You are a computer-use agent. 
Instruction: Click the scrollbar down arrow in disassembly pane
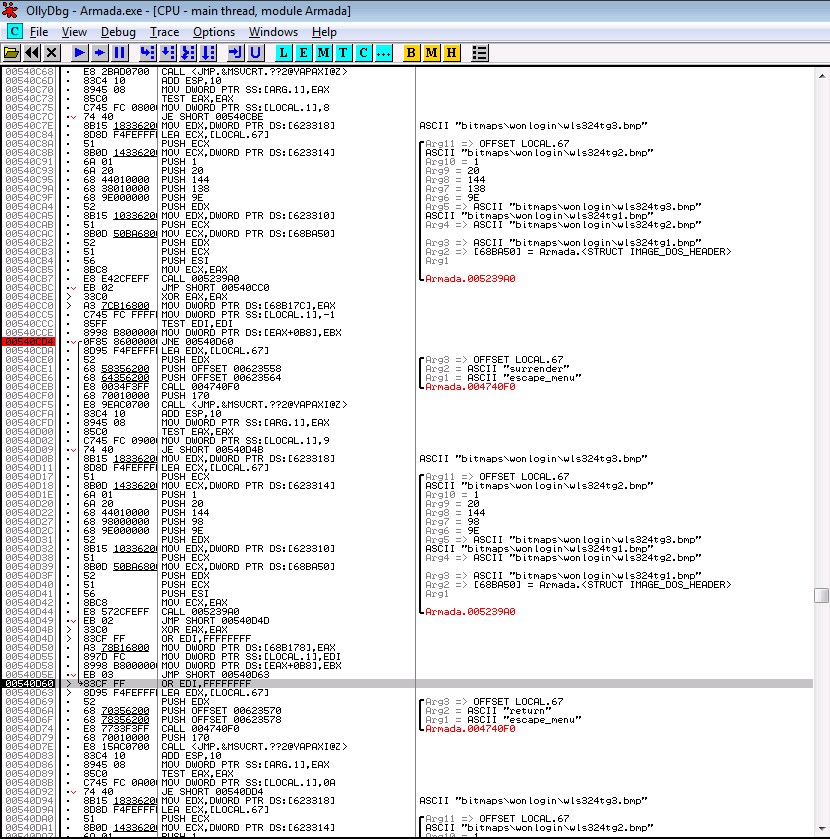[x=821, y=829]
